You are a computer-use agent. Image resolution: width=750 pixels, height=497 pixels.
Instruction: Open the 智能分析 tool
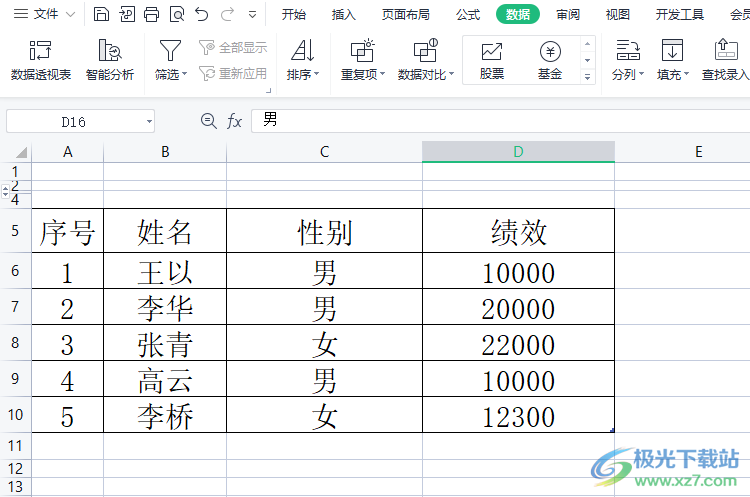click(110, 60)
